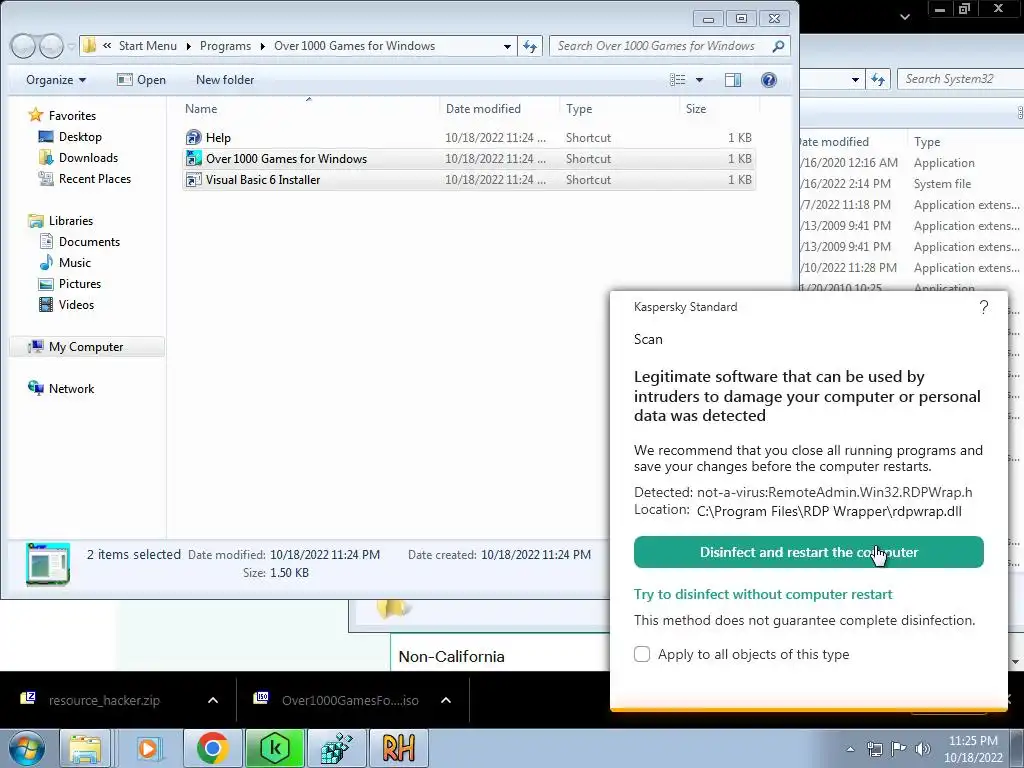Click the Action Center flag tray icon
The image size is (1024, 768).
click(x=899, y=749)
